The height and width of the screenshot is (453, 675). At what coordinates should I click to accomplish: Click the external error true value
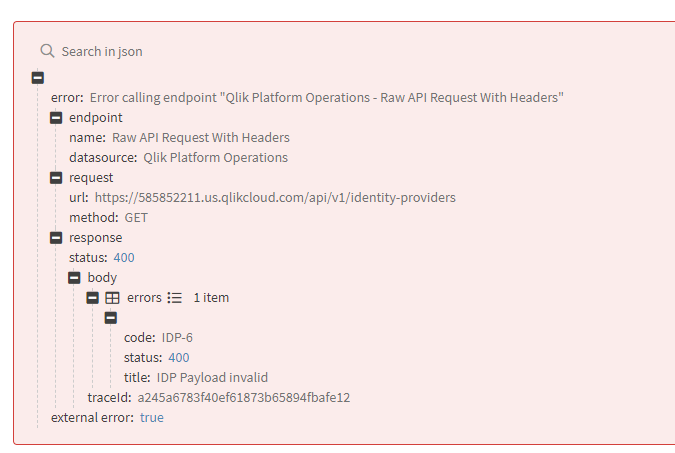[x=152, y=418]
